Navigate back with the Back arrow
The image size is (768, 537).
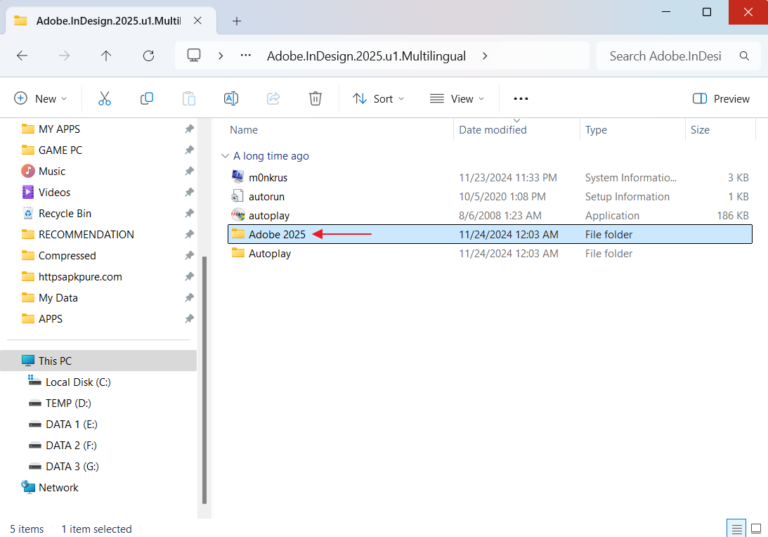(x=22, y=56)
